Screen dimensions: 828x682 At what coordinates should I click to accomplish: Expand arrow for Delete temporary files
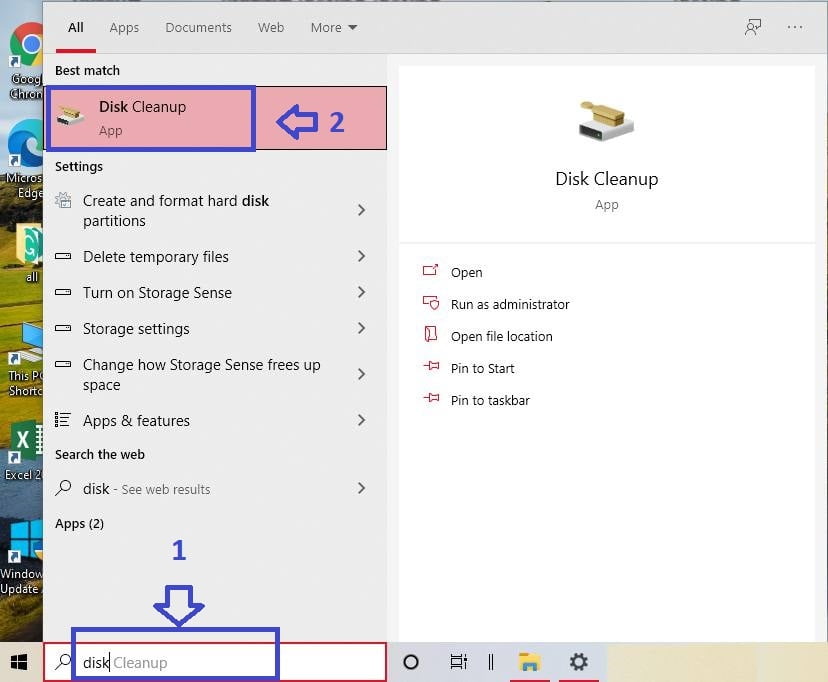click(x=361, y=257)
